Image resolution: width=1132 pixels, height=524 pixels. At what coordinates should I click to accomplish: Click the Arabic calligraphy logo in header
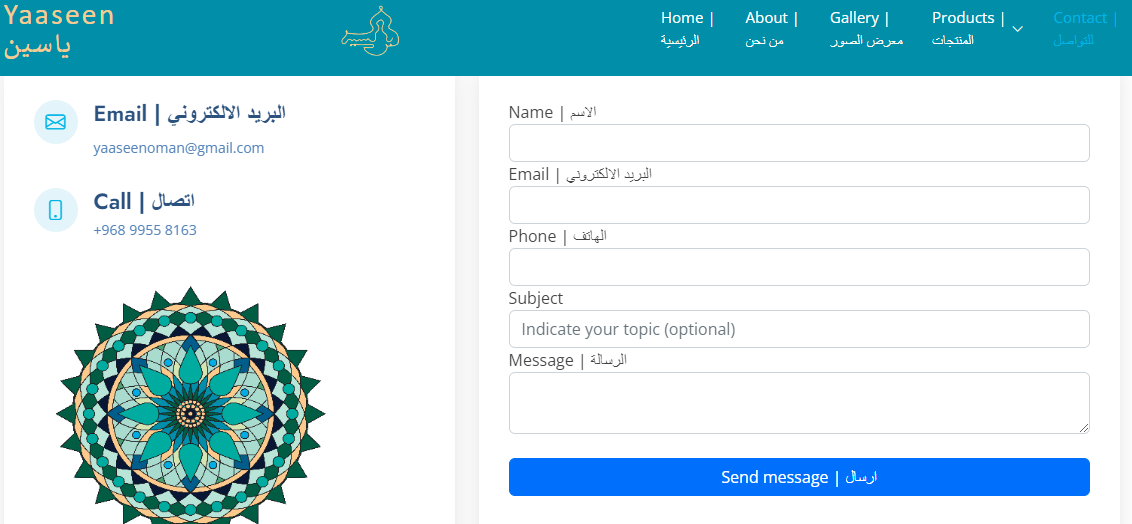coord(370,32)
